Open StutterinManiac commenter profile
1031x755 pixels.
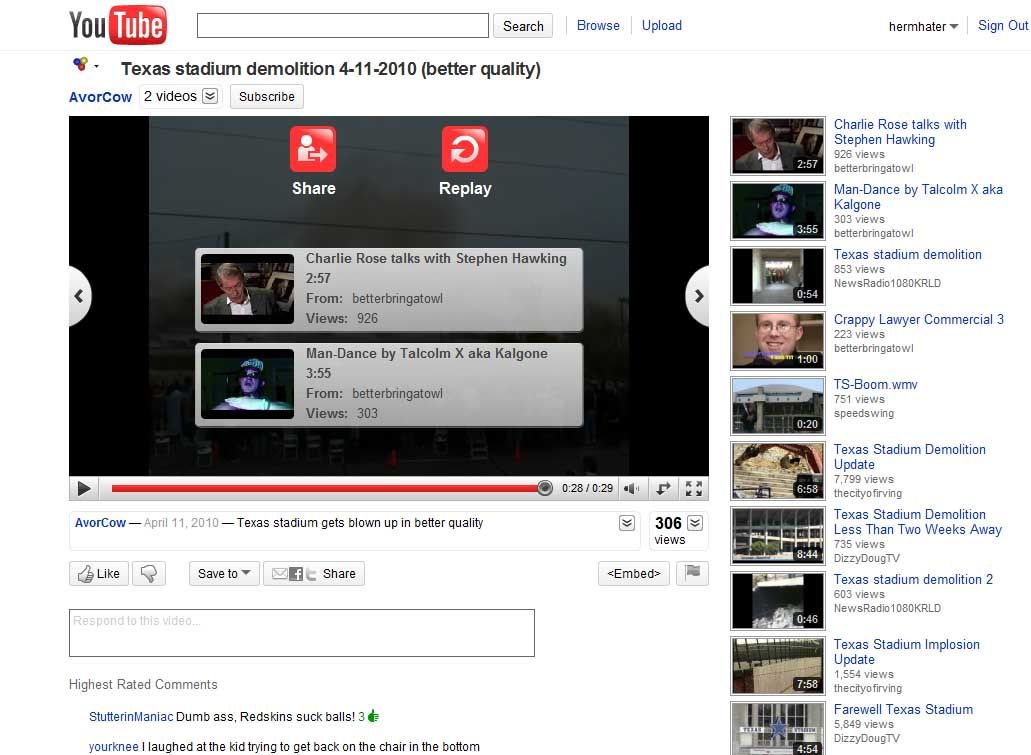pyautogui.click(x=131, y=717)
